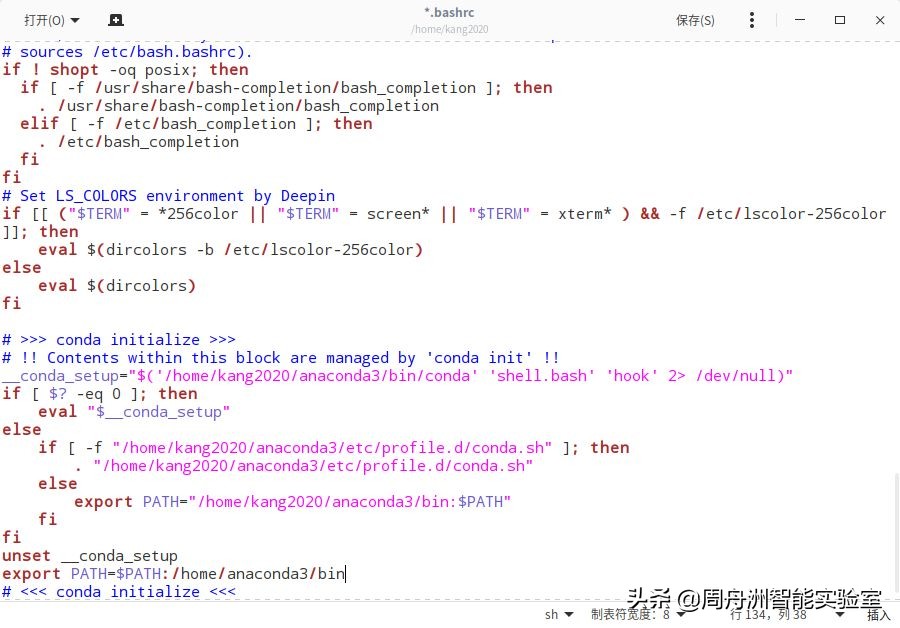Toggle the 插入 insert mode indicator
Viewport: 900px width, 628px height.
tap(878, 615)
